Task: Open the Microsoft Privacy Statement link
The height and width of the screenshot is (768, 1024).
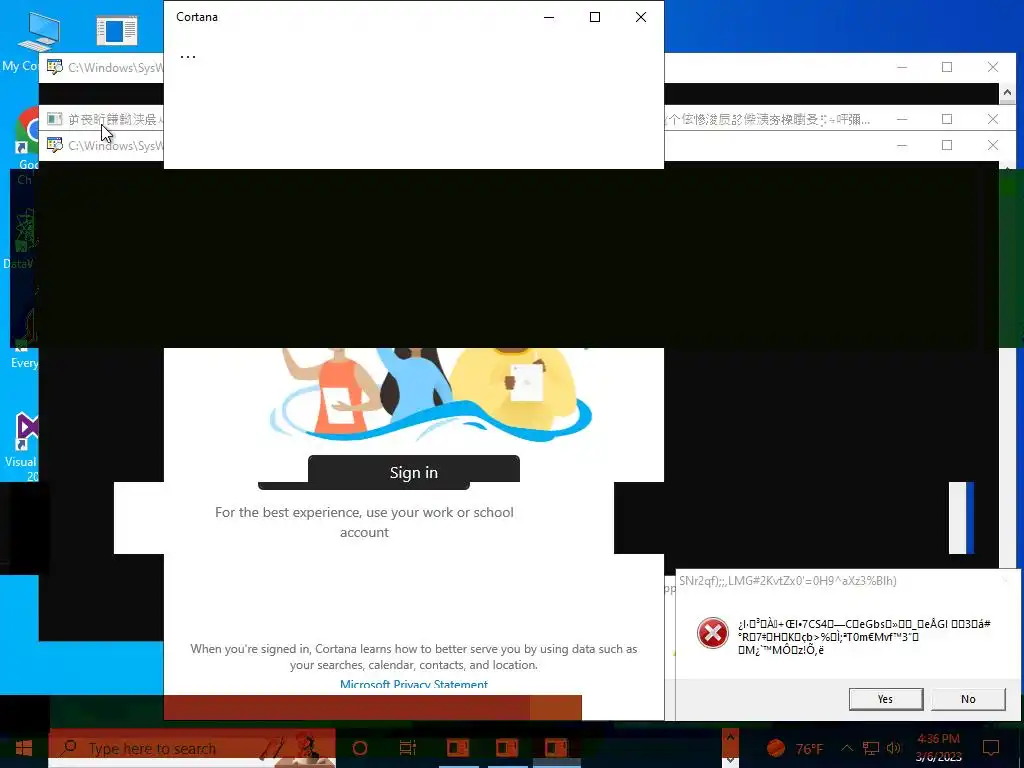Action: coord(413,684)
